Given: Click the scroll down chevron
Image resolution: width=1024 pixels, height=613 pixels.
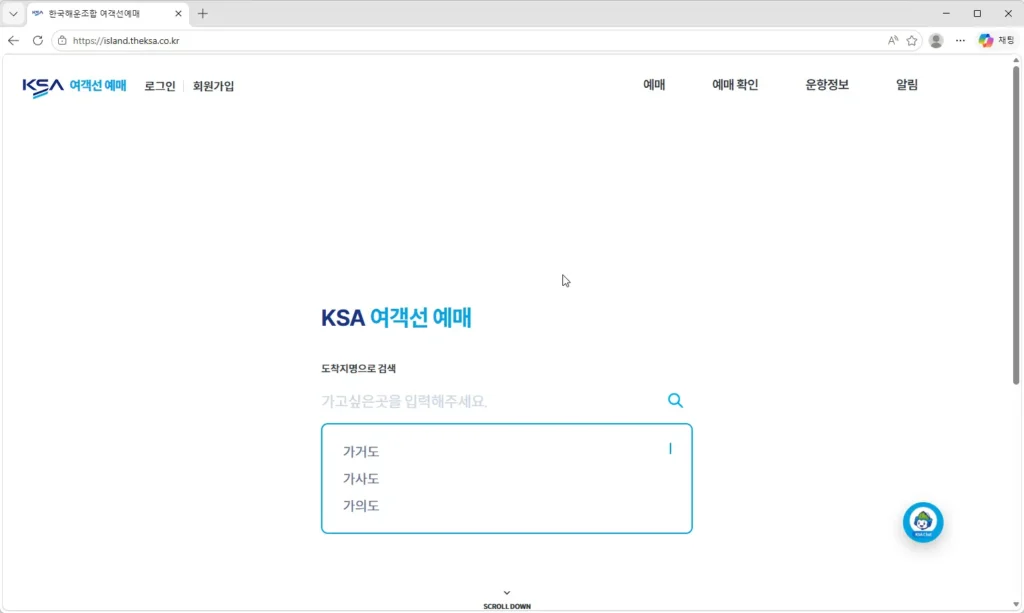Looking at the screenshot, I should coord(507,593).
